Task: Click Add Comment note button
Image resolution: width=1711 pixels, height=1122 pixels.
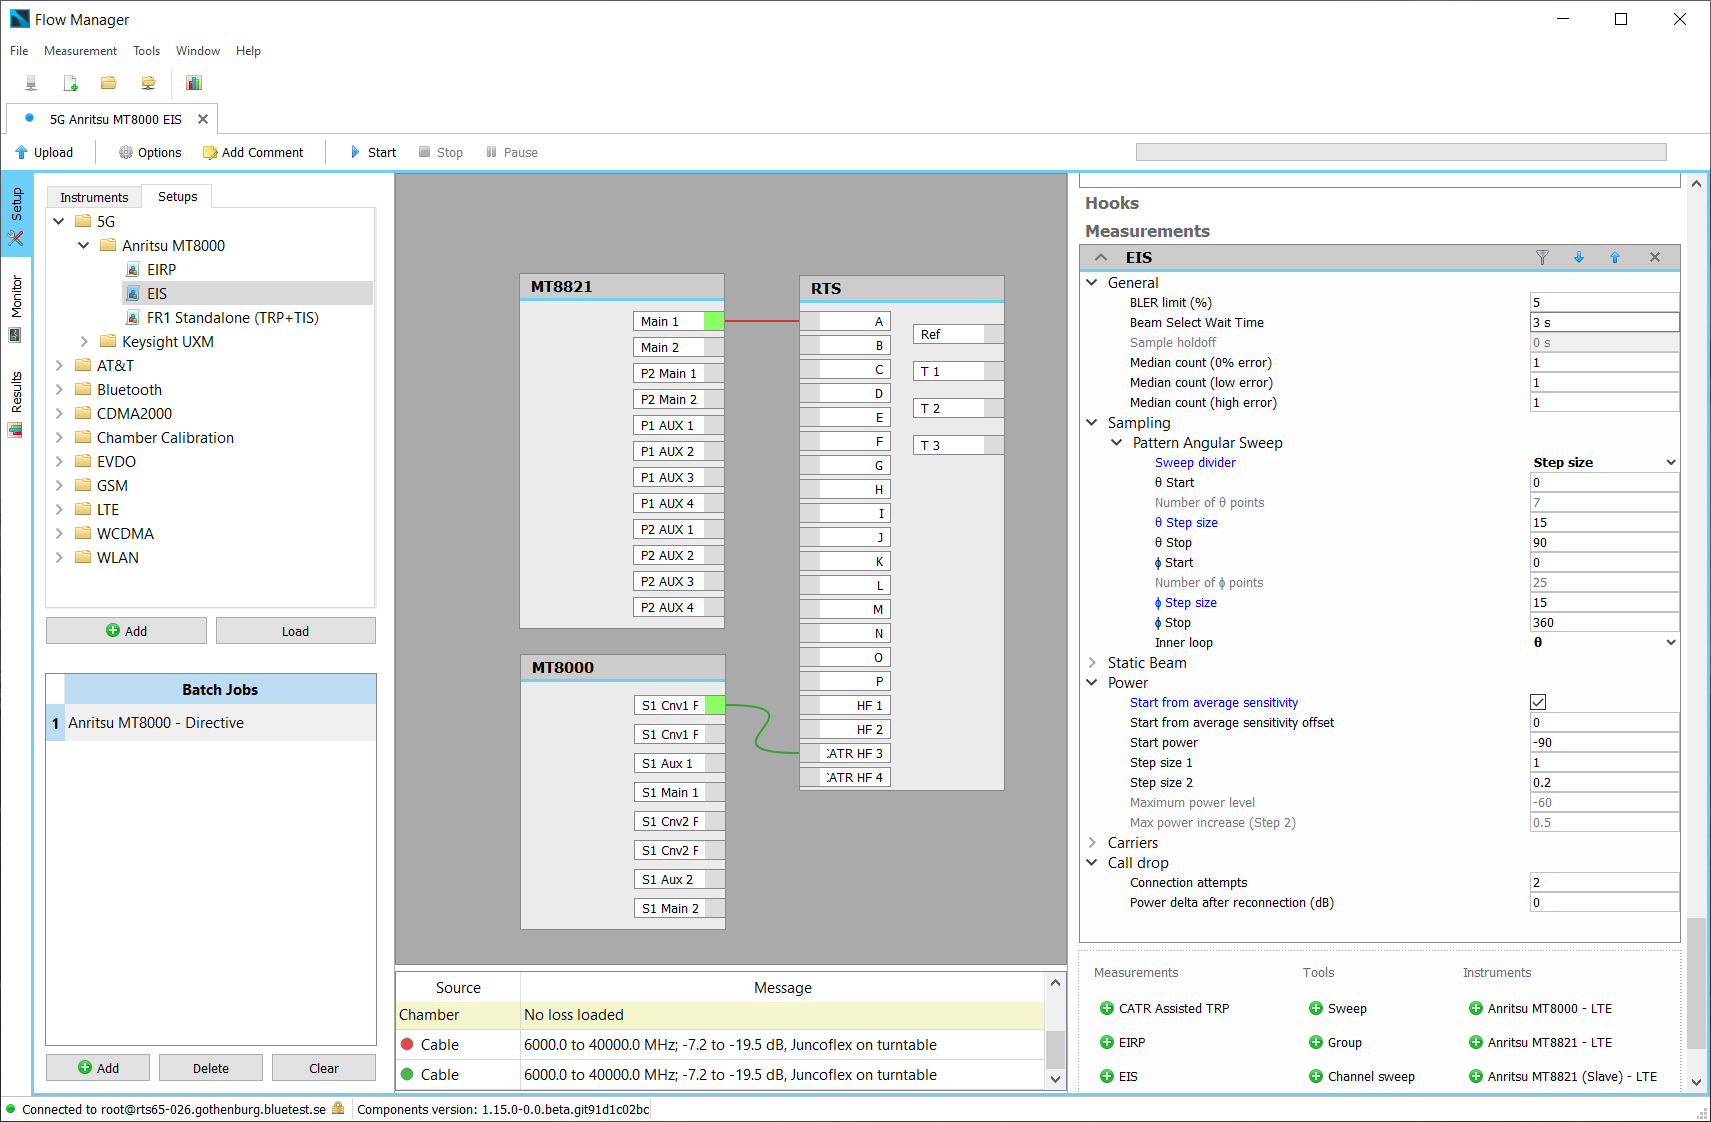Action: [253, 152]
